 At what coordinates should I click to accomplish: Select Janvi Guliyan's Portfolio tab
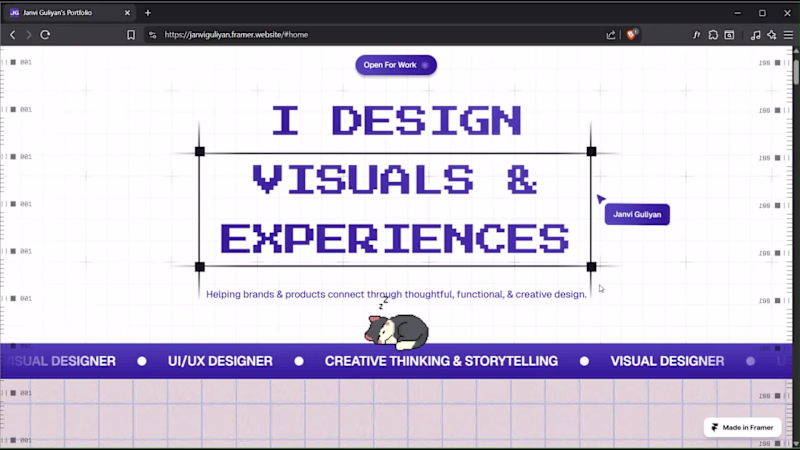click(70, 13)
